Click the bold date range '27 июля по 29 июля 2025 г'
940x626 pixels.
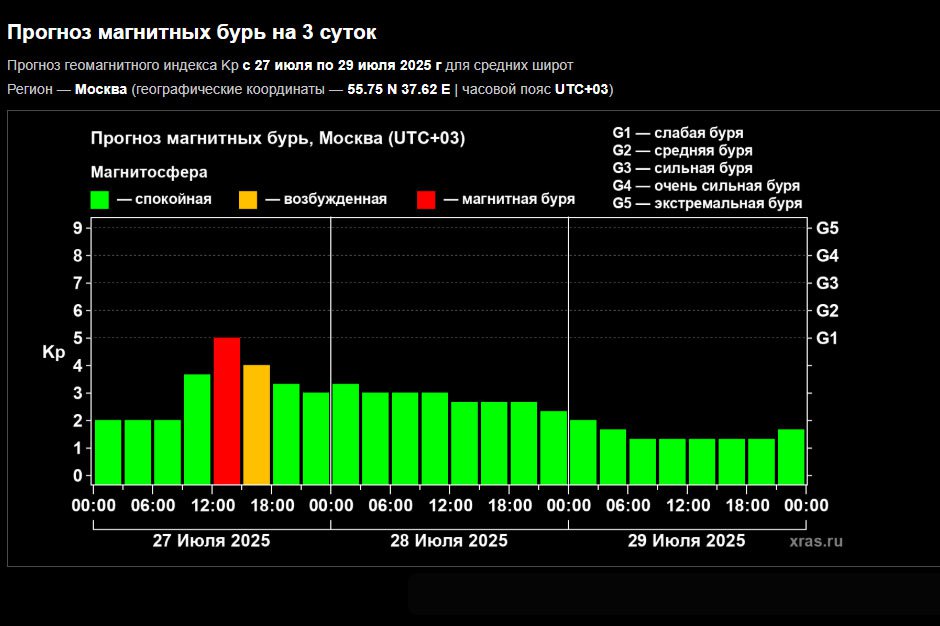point(348,65)
